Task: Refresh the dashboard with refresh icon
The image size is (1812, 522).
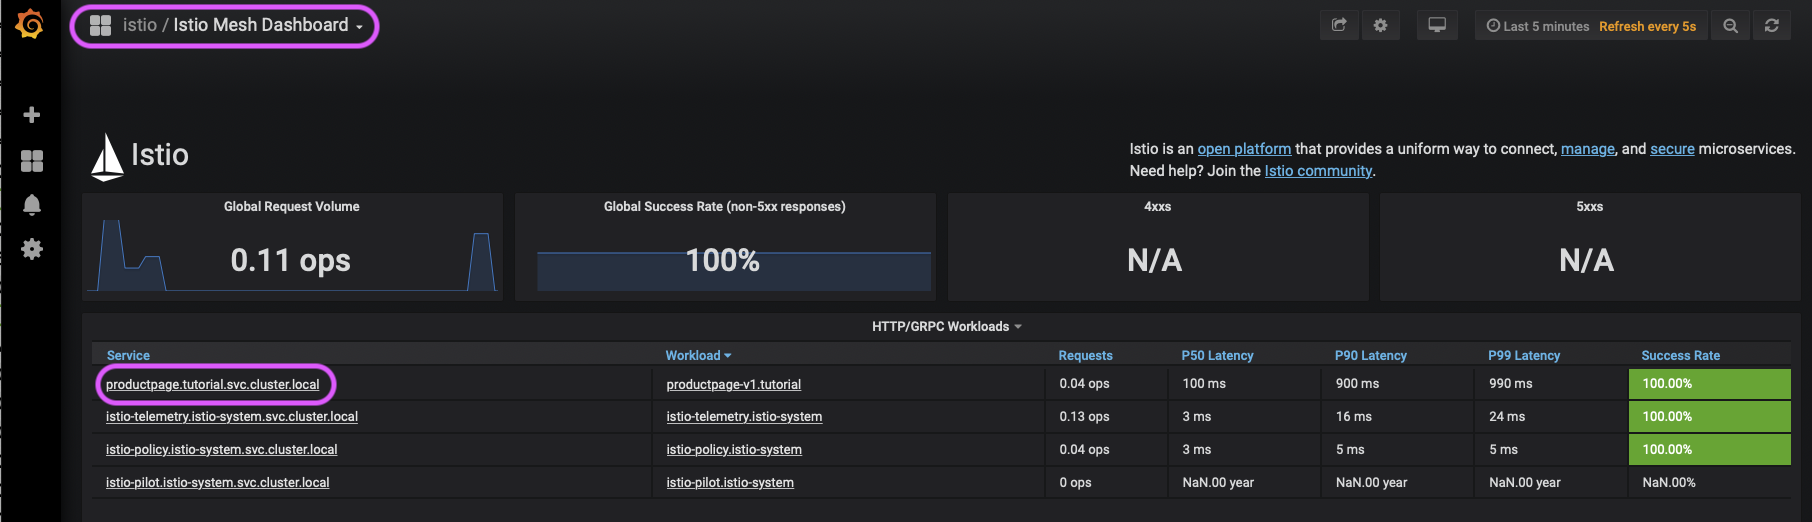Action: click(x=1771, y=26)
